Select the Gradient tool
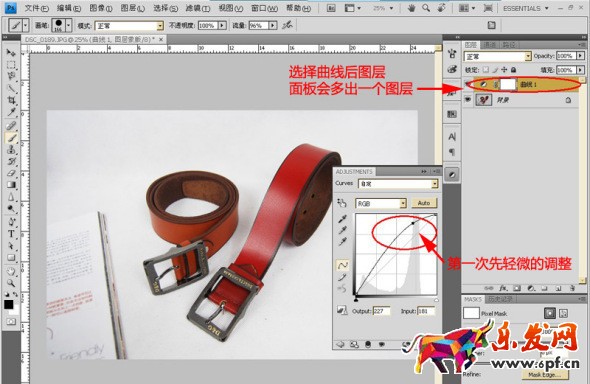Viewport: 590px width, 384px height. [x=11, y=185]
